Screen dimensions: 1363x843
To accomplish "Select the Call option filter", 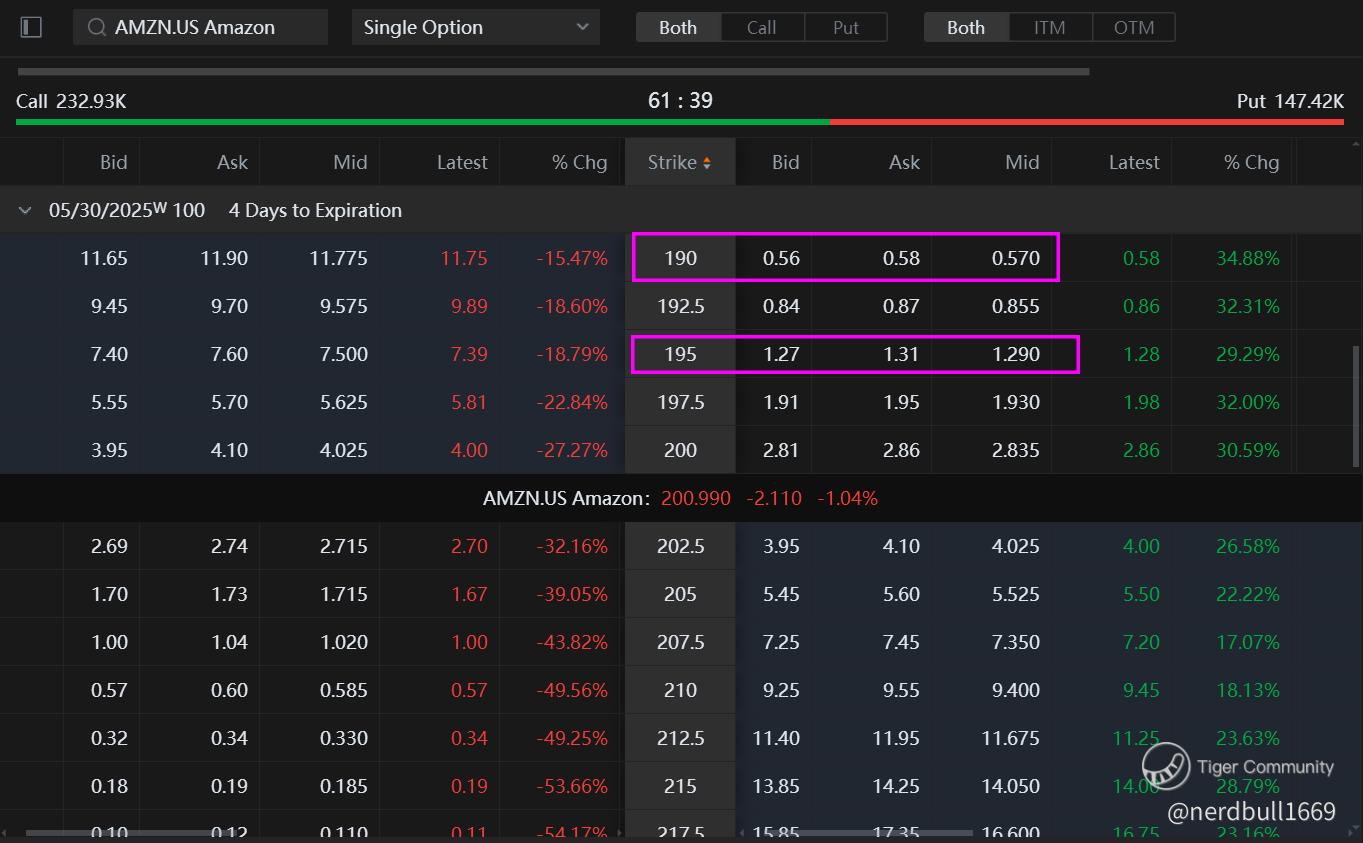I will (x=761, y=27).
